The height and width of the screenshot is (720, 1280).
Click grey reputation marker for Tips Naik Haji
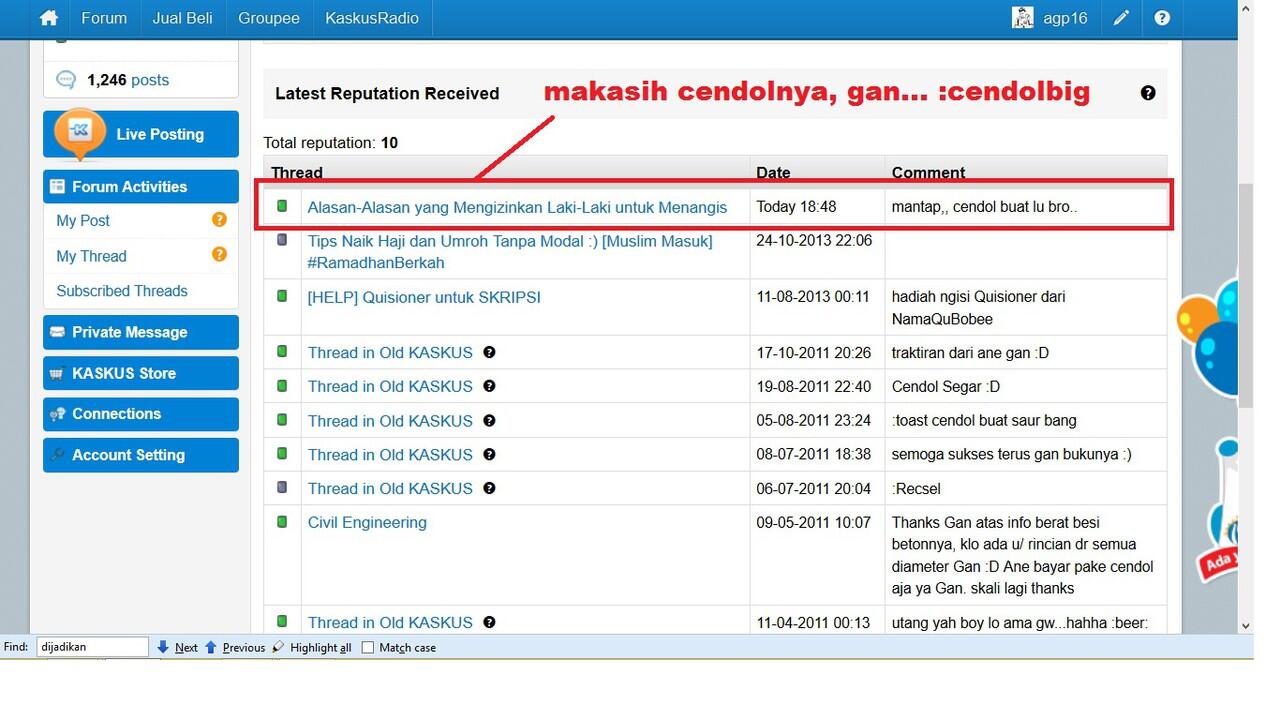point(282,240)
